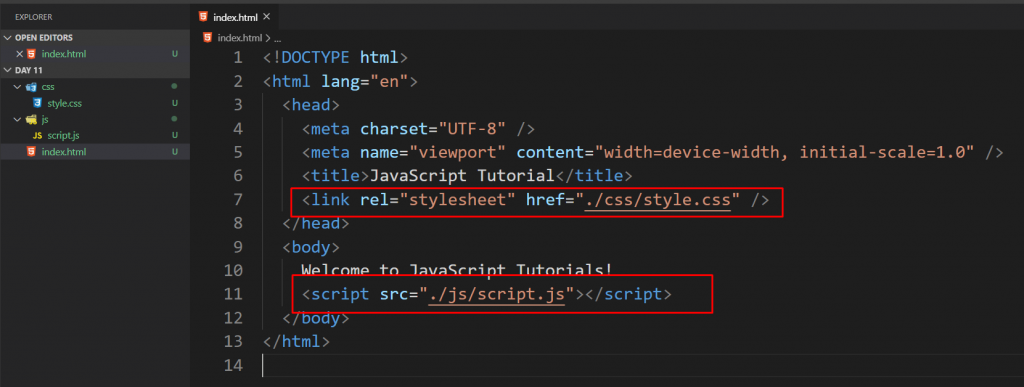1024x387 pixels.
Task: Click the lang="en" attribute
Action: pyautogui.click(x=364, y=81)
